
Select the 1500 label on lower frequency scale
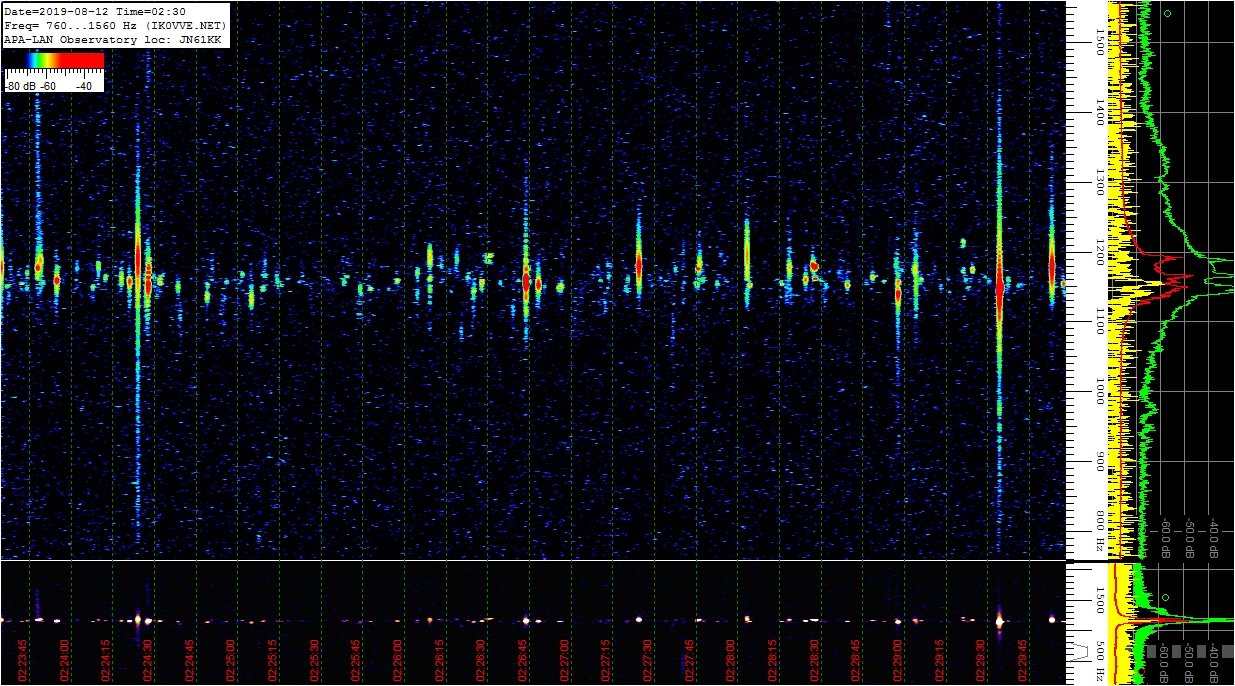point(1100,600)
